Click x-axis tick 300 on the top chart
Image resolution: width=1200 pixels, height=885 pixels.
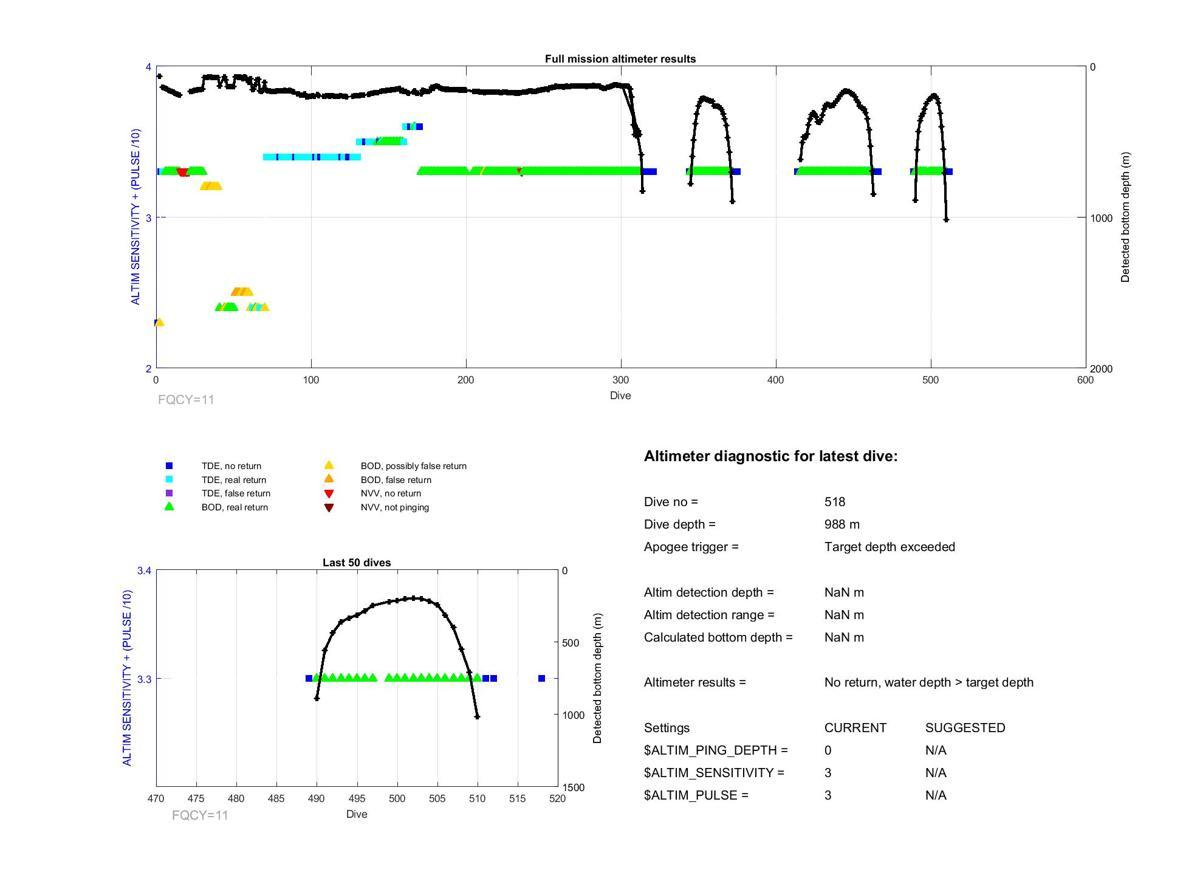621,380
